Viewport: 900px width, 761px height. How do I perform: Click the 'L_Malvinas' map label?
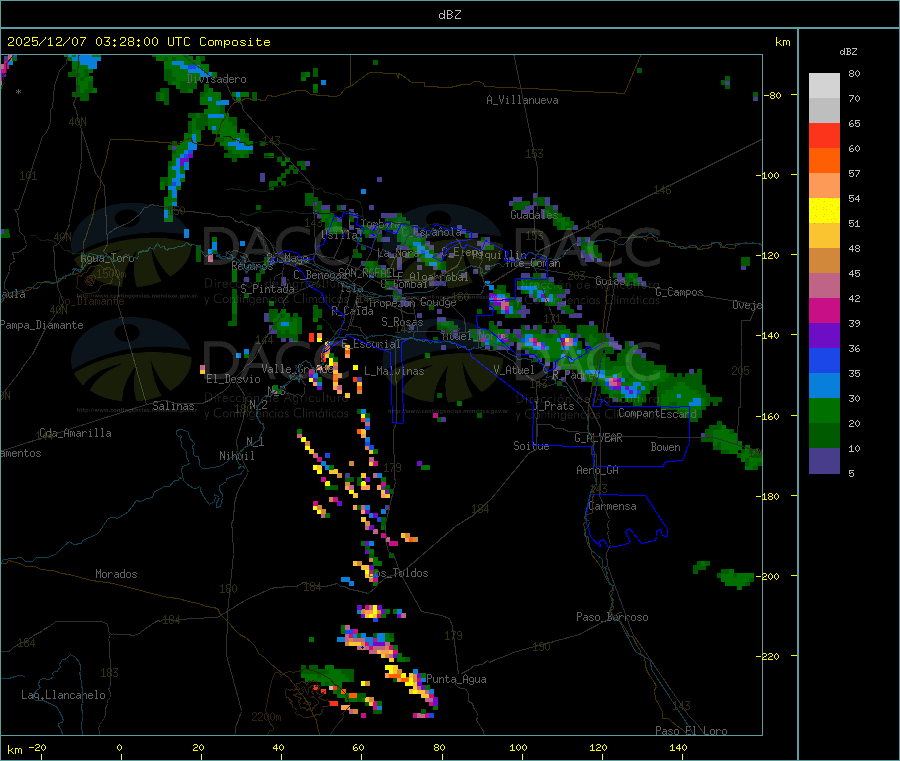[394, 371]
